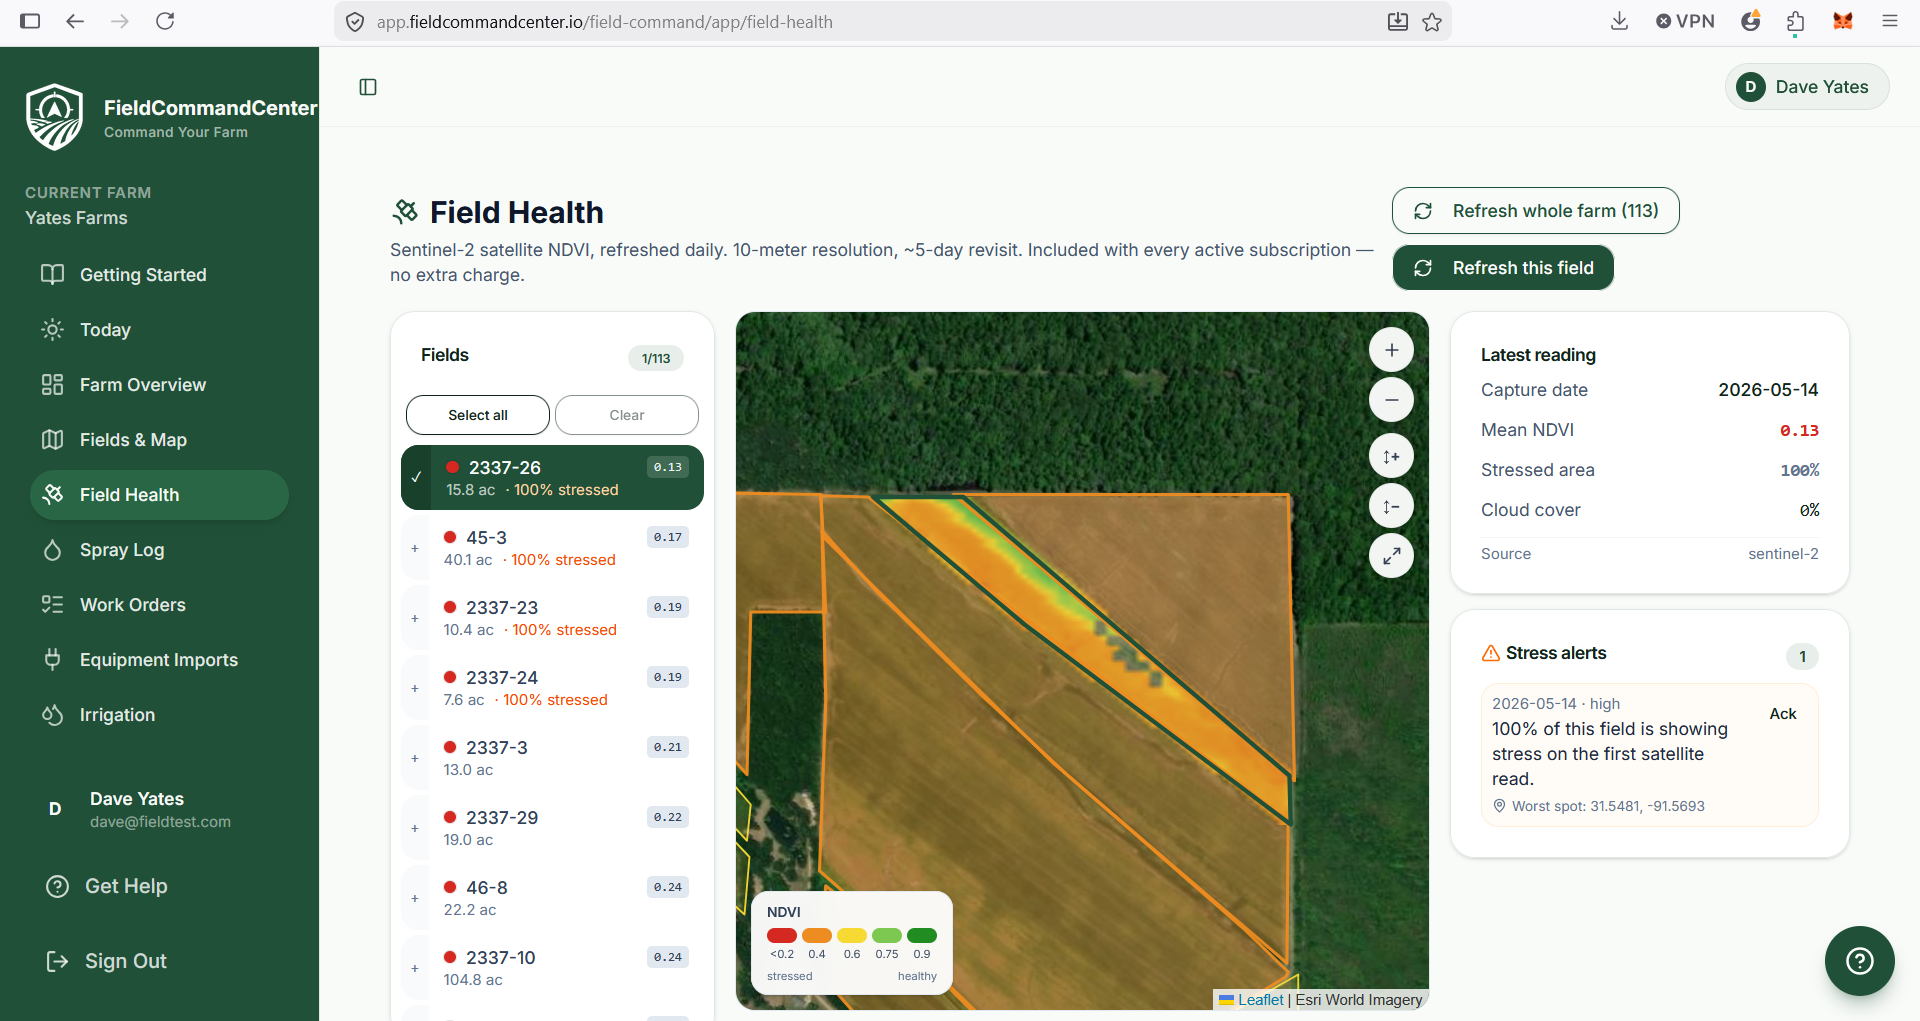Open the browser extensions puzzle icon

tap(1795, 21)
